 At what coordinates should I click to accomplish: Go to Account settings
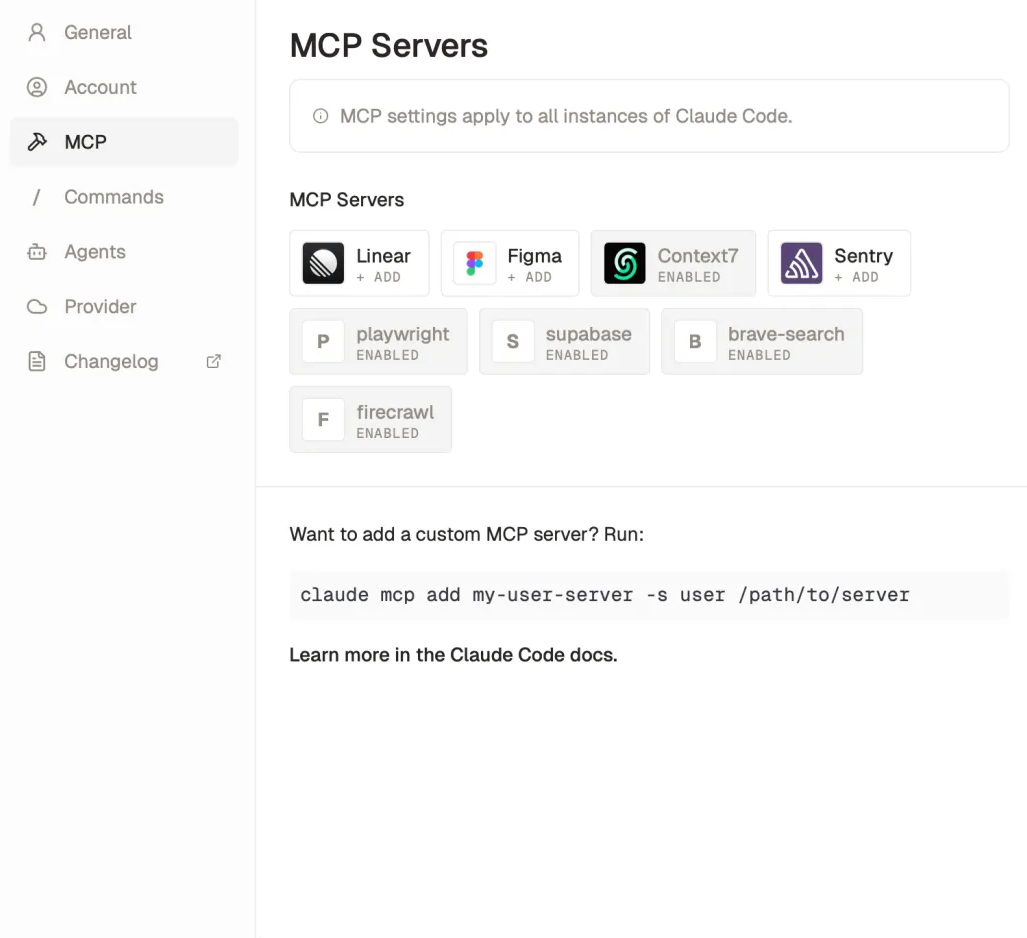click(x=124, y=87)
